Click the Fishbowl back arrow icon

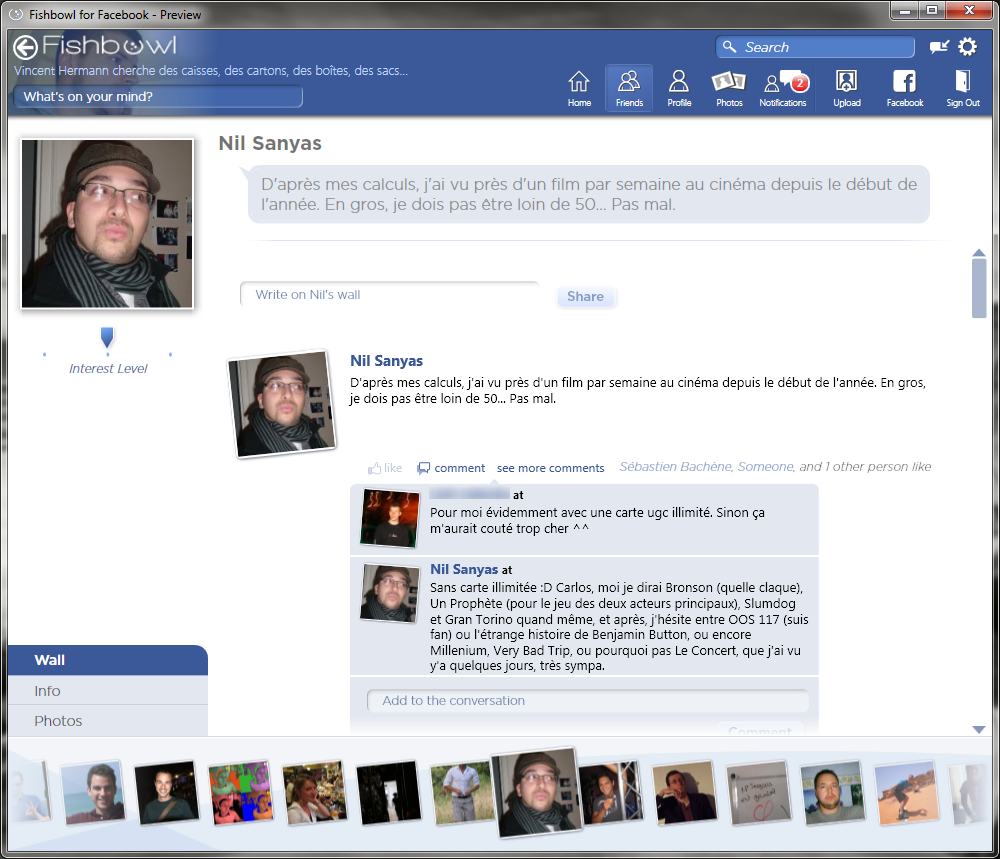point(26,47)
